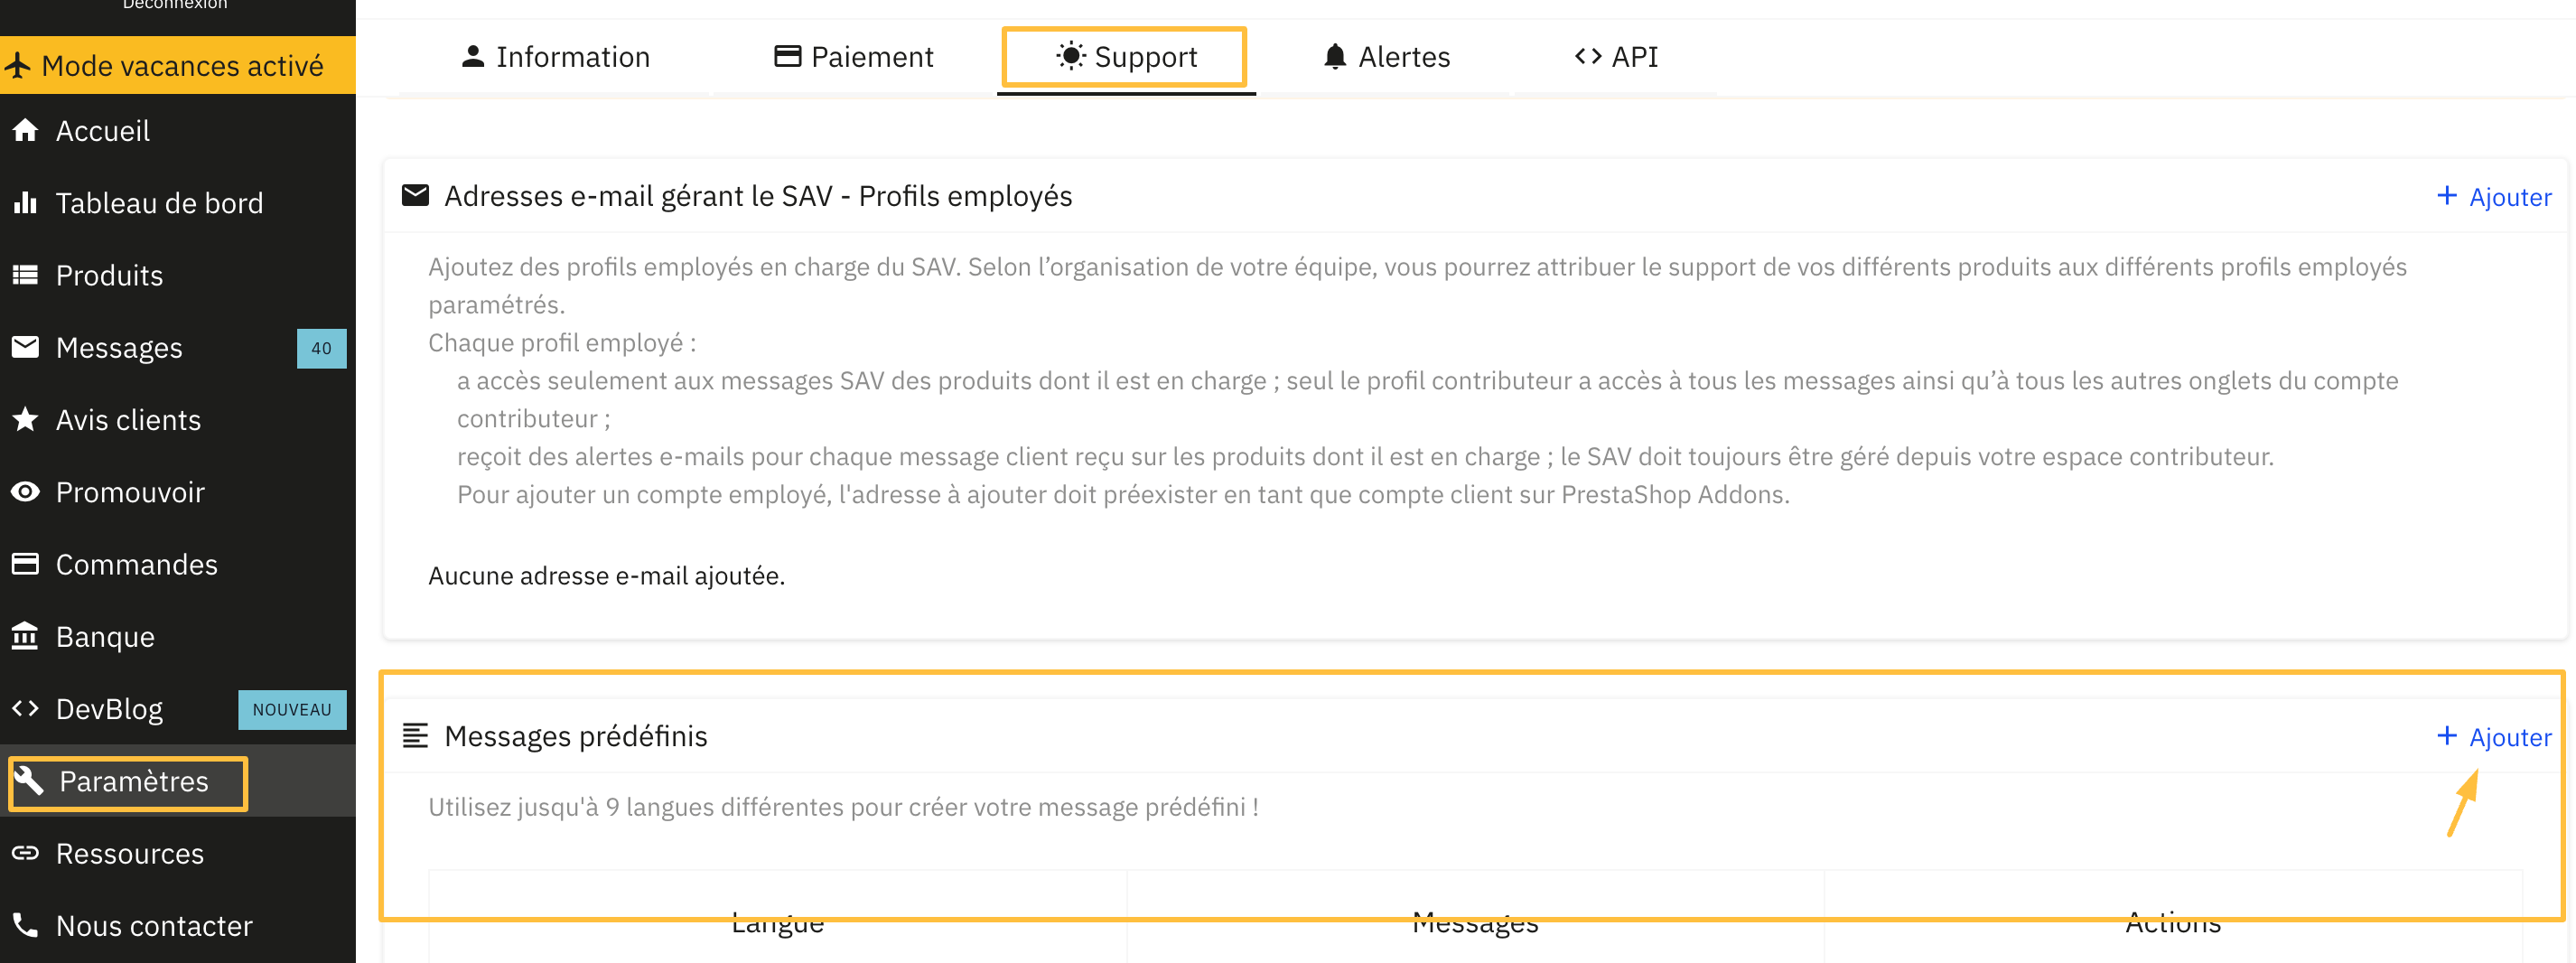Switch to the Information tab
The height and width of the screenshot is (963, 2576).
tap(555, 57)
